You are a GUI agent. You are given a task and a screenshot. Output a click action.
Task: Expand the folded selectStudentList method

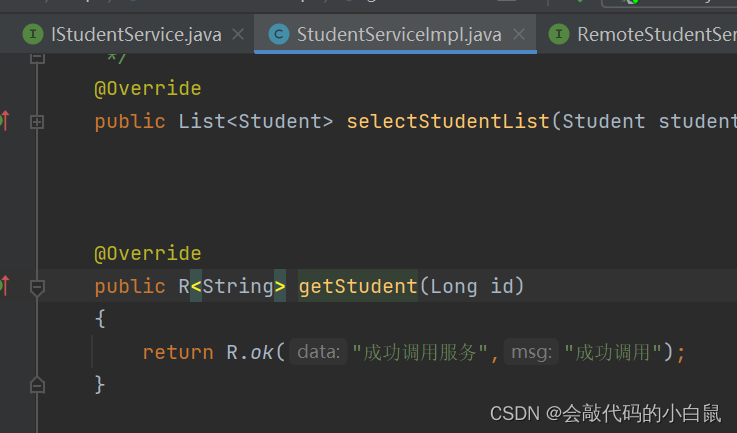point(37,122)
